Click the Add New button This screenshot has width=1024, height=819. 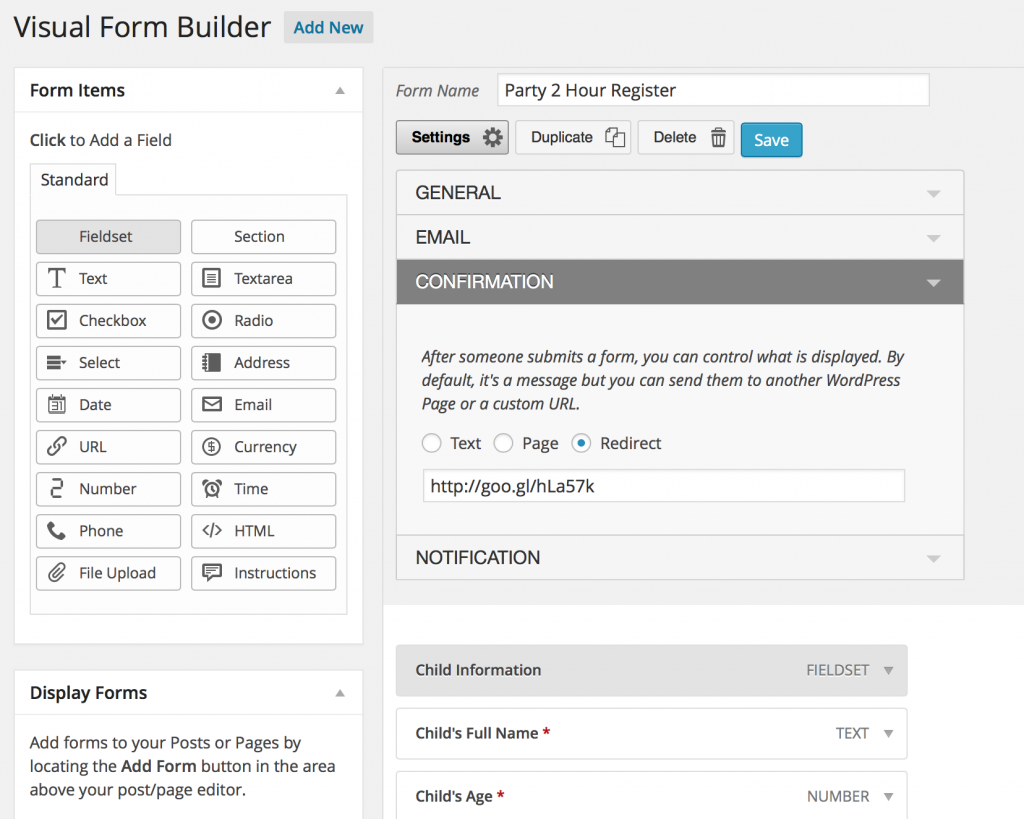[328, 28]
